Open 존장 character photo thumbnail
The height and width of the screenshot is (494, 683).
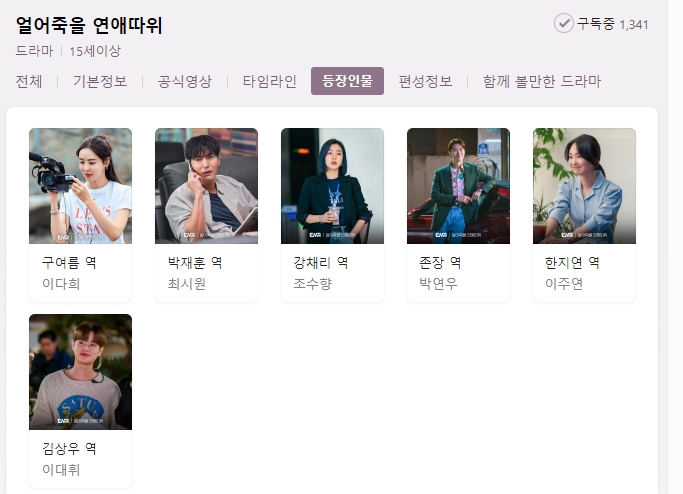(458, 186)
